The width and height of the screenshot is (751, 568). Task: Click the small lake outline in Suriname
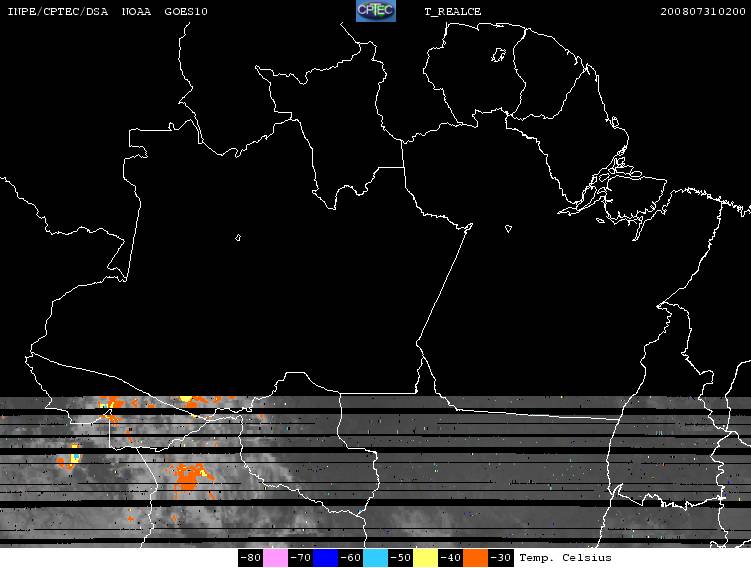[499, 55]
